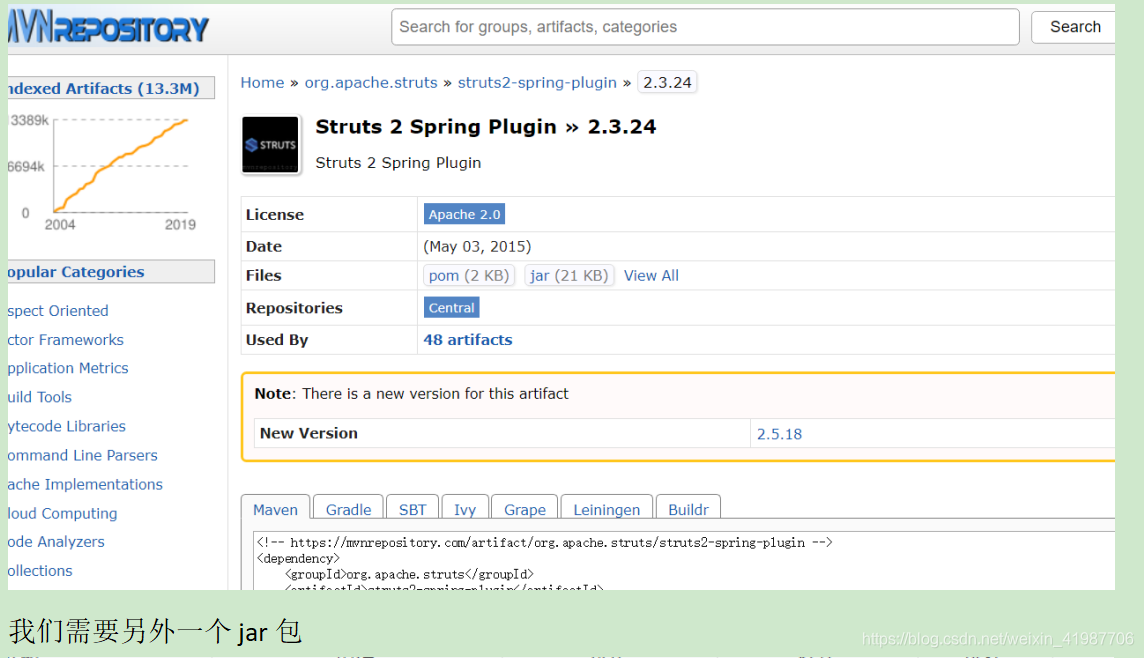Viewport: 1144px width, 658px height.
Task: Click the Apache 2.0 license badge
Action: point(464,214)
